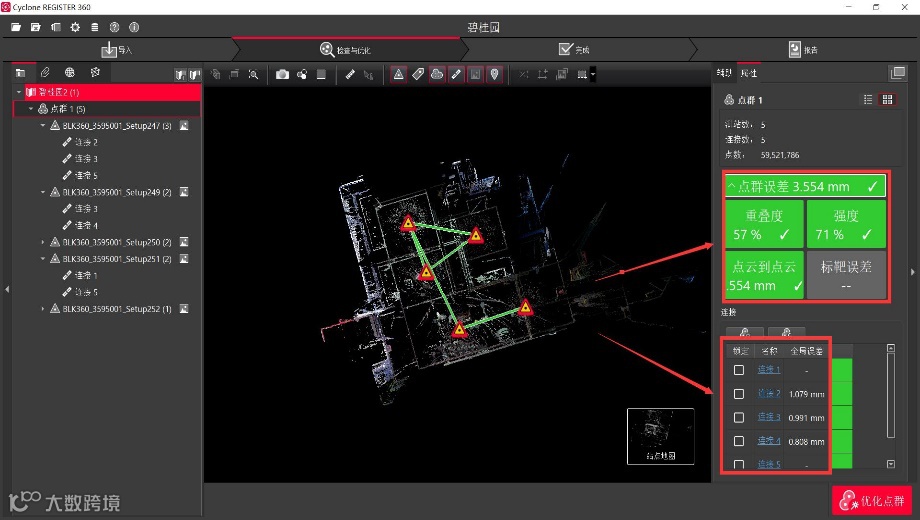Open the help question mark icon
Viewport: 920px width, 520px height.
114,27
